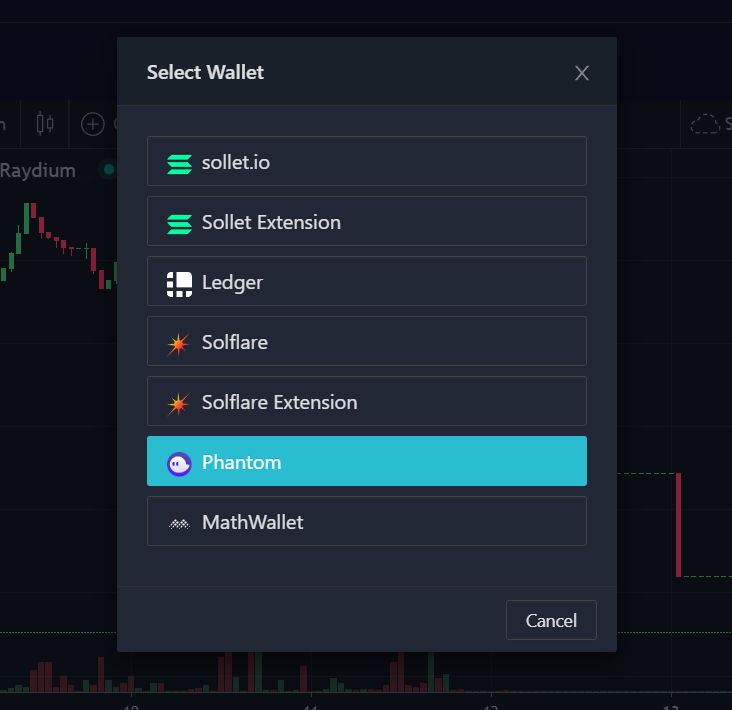
Task: Choose Solflare Extension in the list
Action: pos(366,402)
